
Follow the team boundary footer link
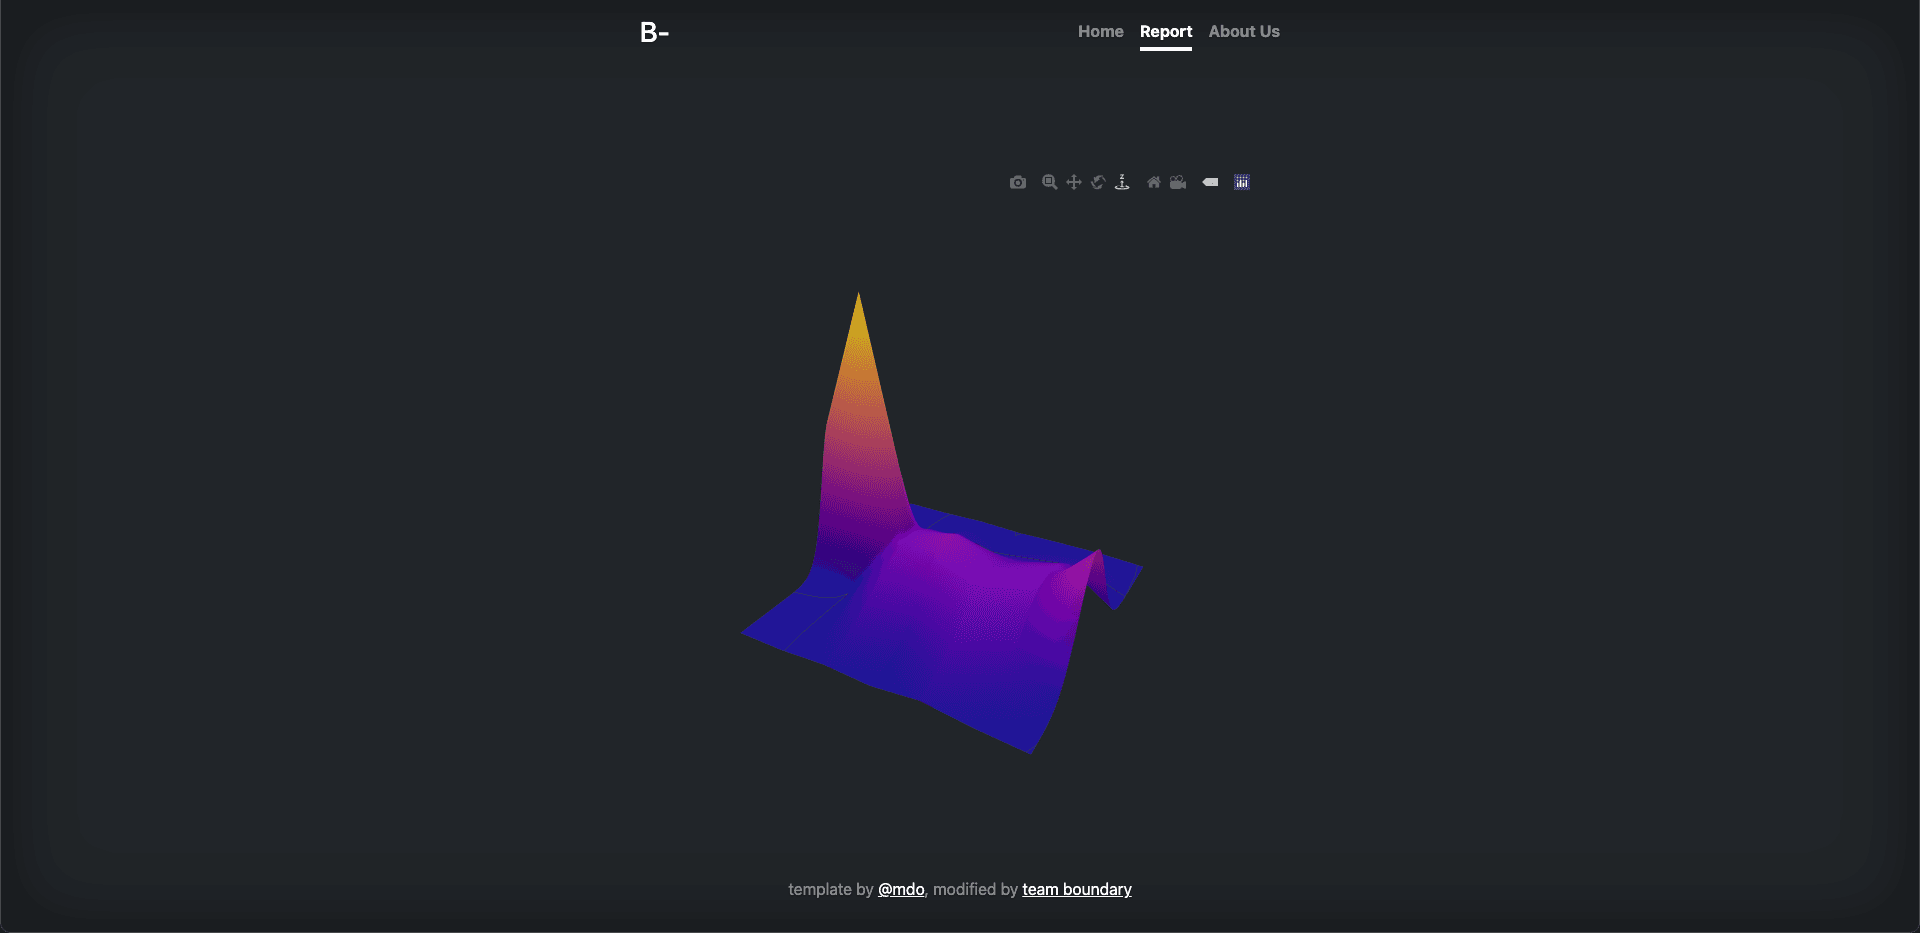pos(1077,889)
